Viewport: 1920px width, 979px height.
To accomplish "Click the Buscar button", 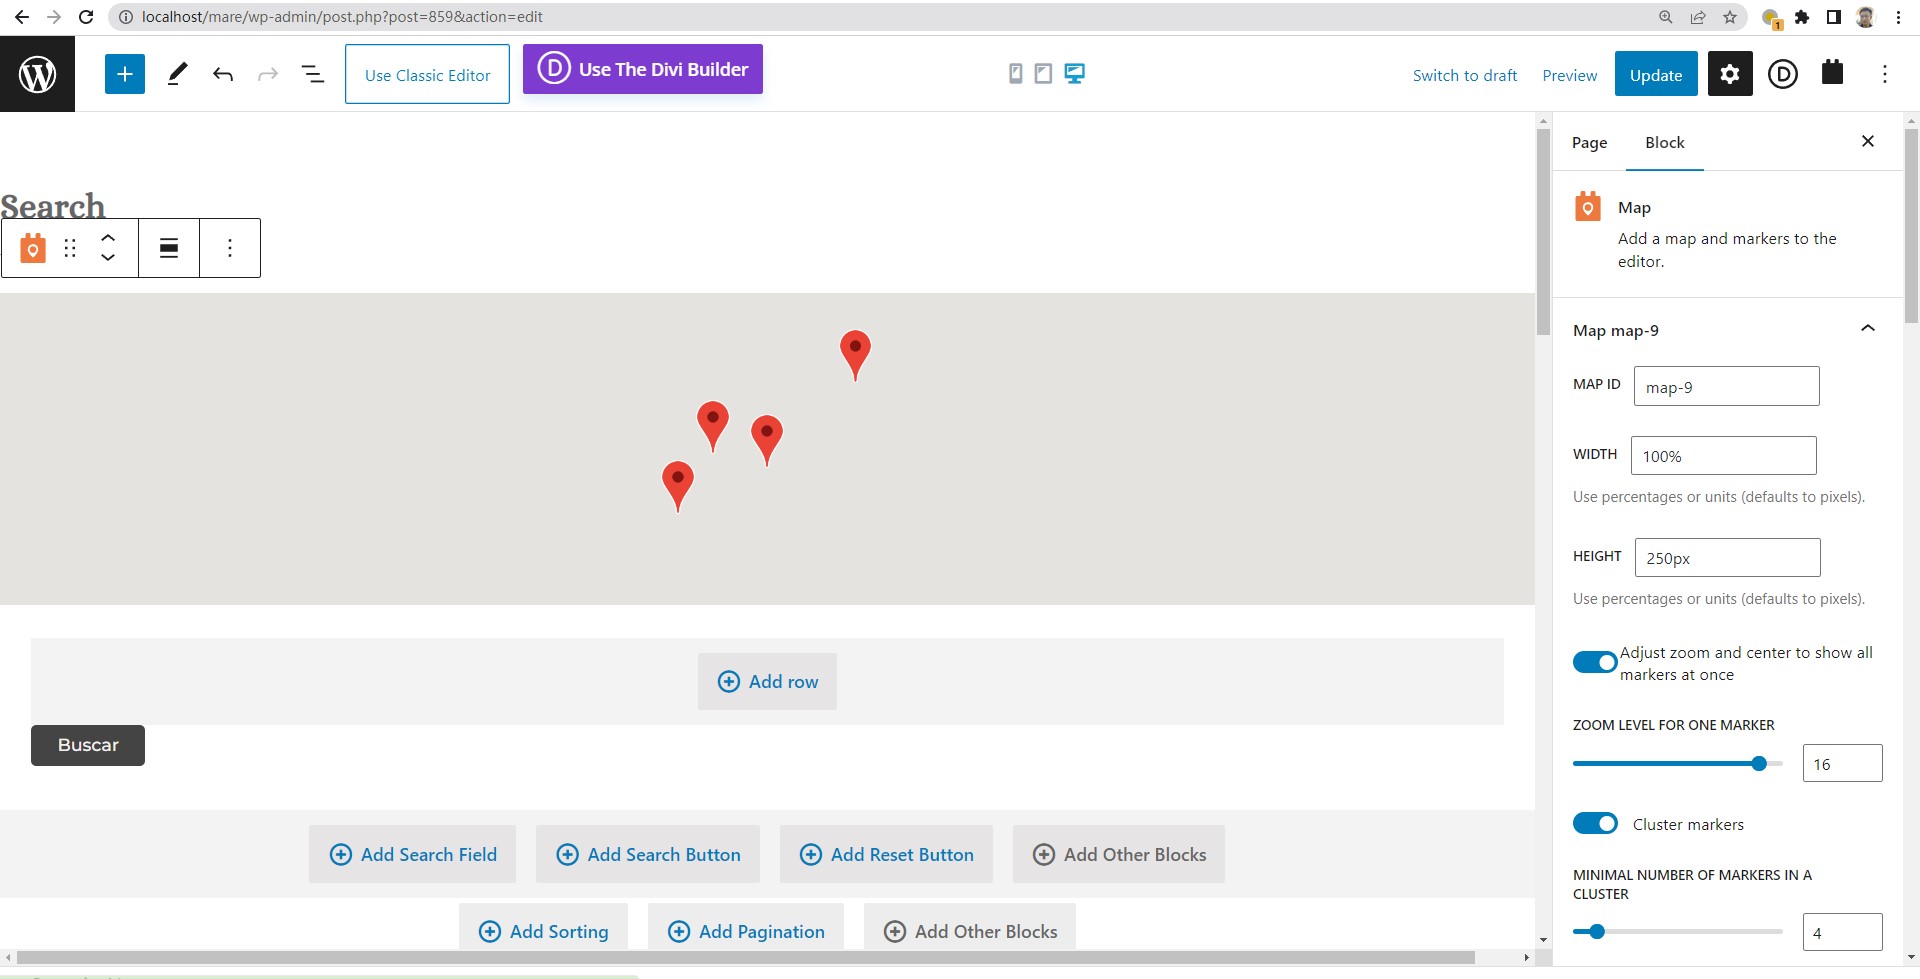I will tap(88, 745).
